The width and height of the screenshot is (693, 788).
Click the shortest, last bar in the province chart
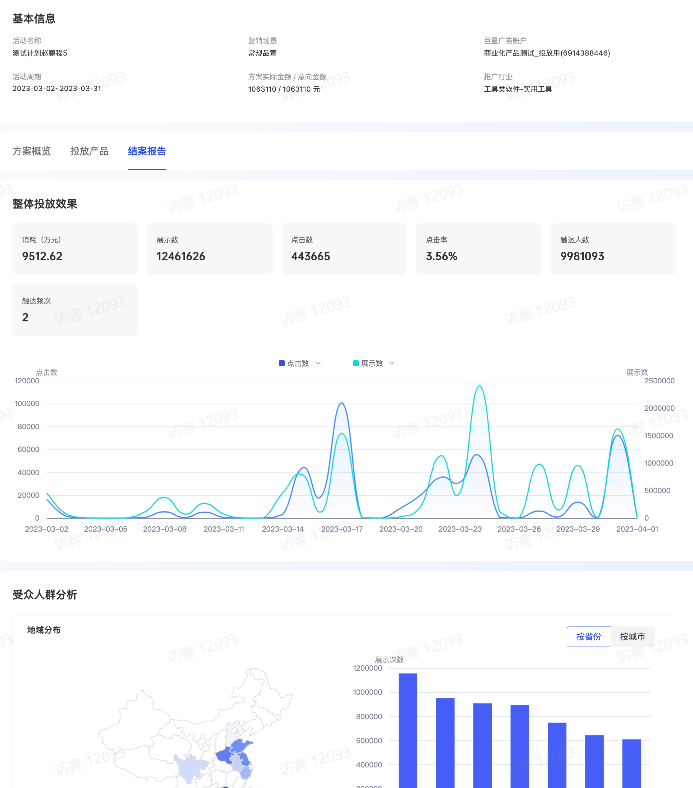[632, 763]
